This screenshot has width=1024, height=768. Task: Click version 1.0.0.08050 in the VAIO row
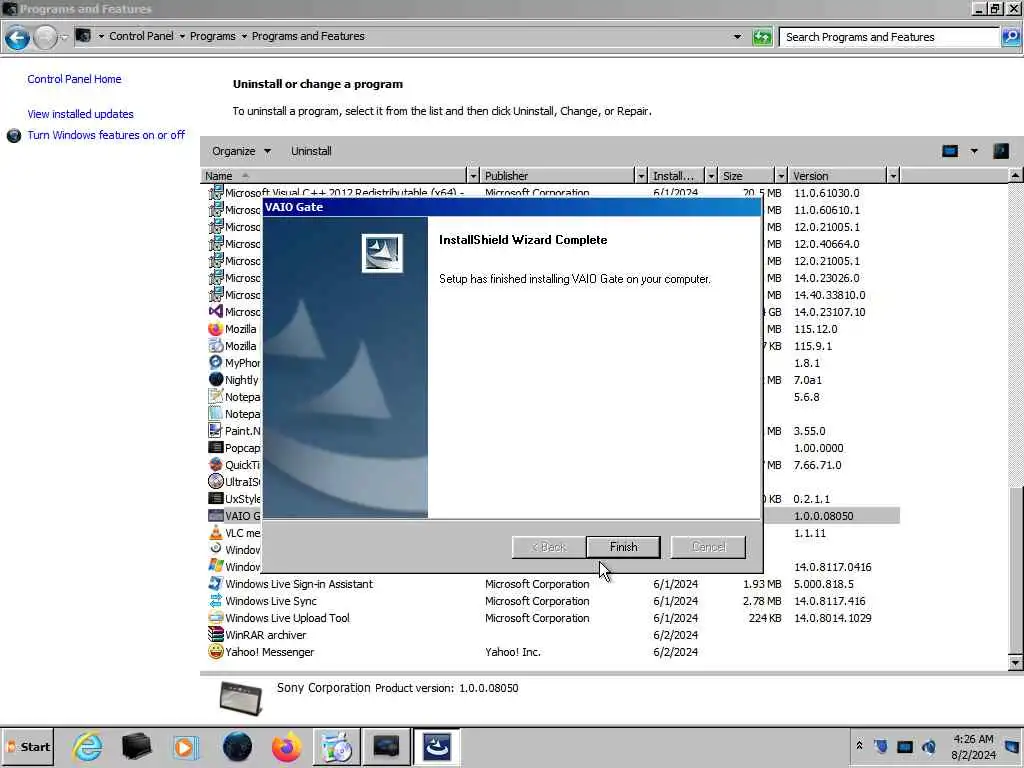[x=823, y=516]
